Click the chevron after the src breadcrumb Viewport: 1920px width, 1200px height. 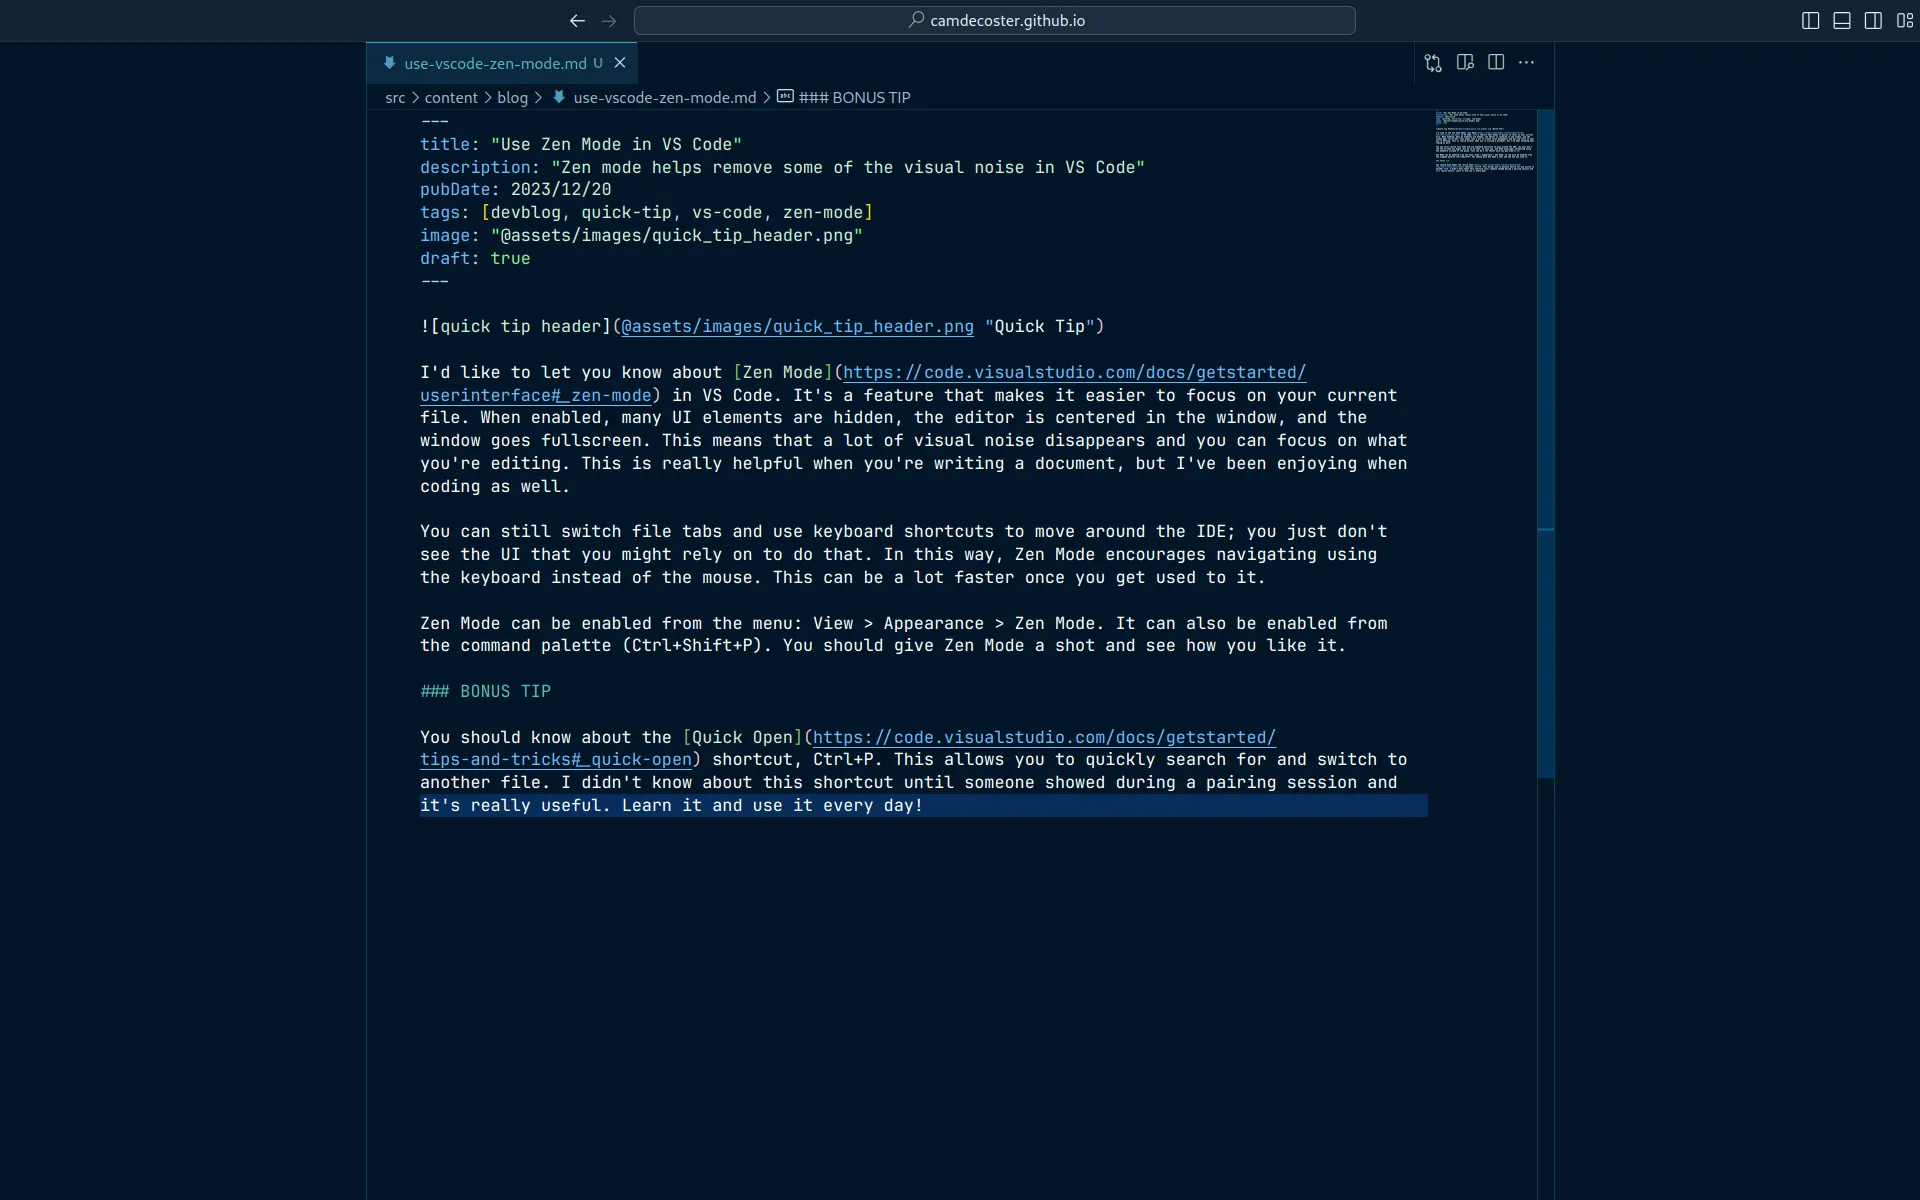click(415, 98)
